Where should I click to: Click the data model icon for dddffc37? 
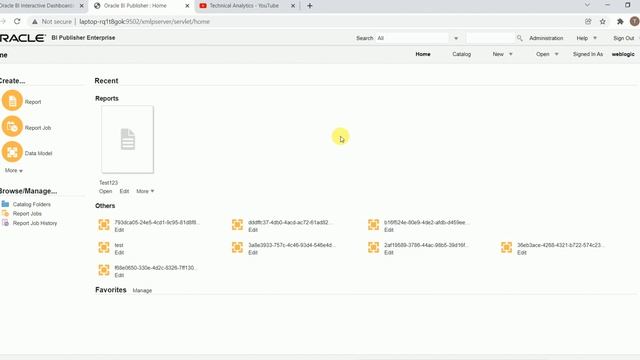point(237,224)
